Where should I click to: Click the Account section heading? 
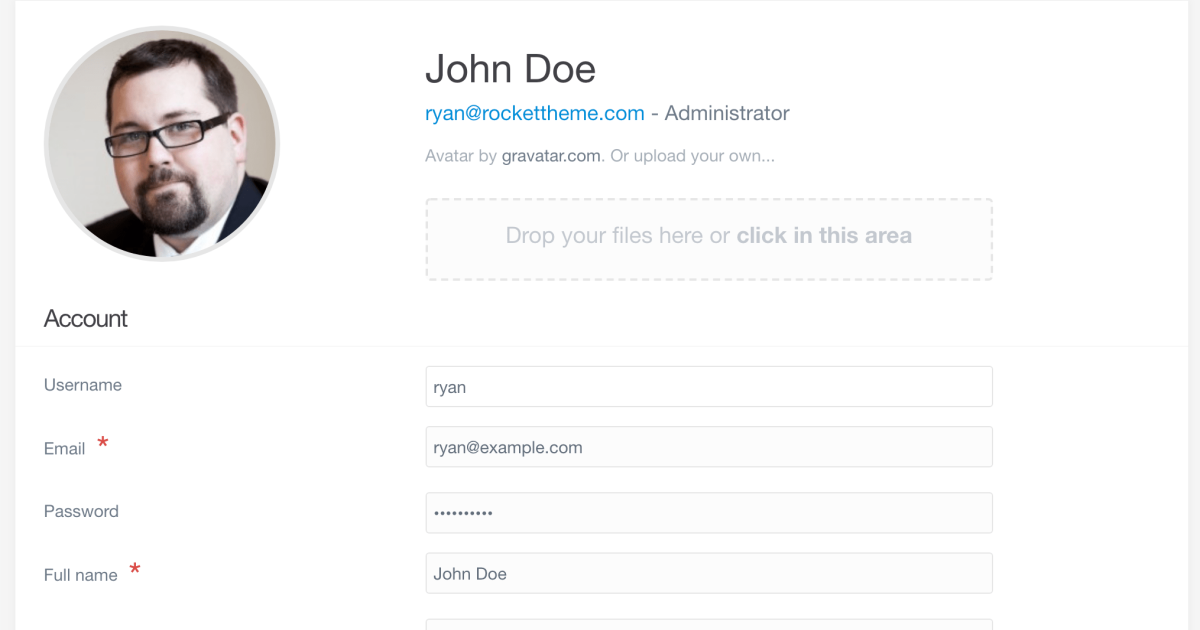[x=86, y=319]
